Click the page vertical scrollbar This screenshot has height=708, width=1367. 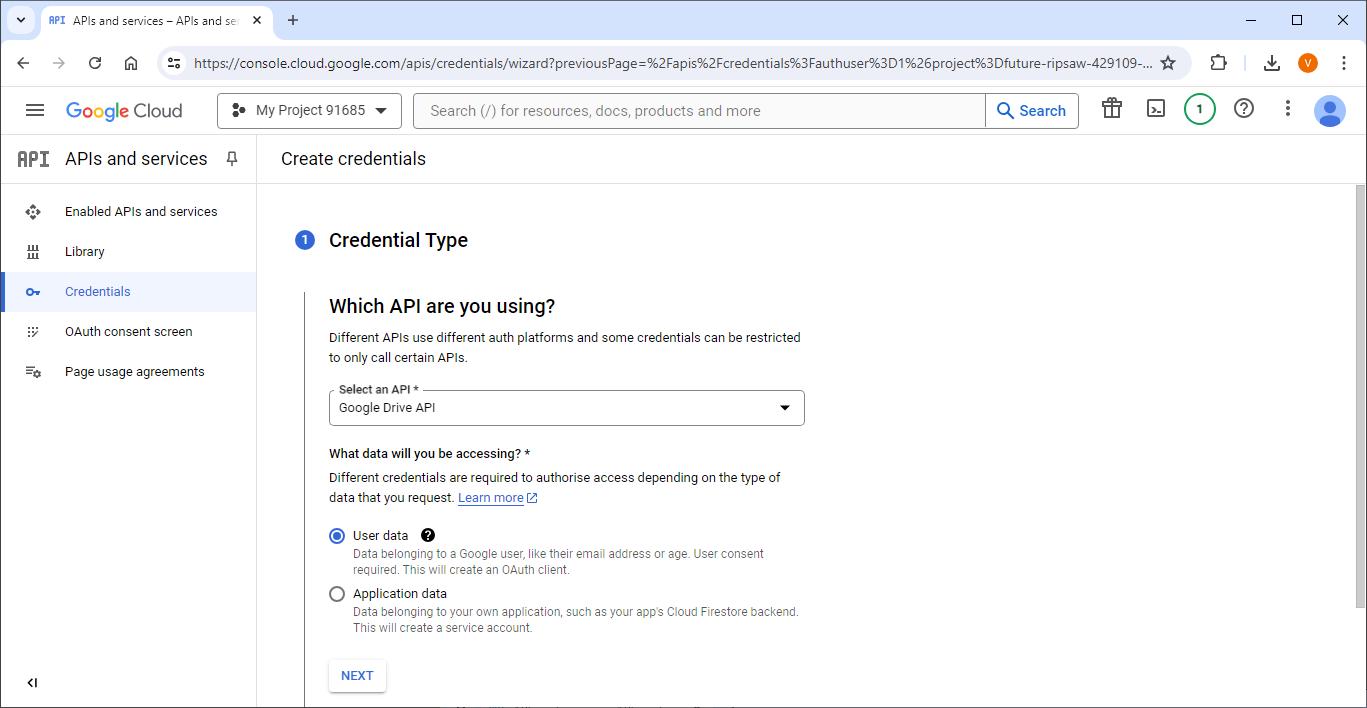[1361, 395]
